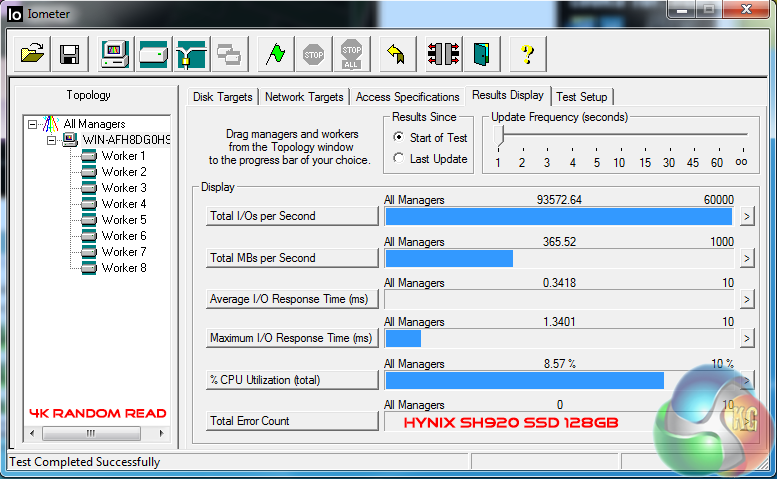Click the % CPU Utilization progress bar
This screenshot has height=479, width=777.
559,380
